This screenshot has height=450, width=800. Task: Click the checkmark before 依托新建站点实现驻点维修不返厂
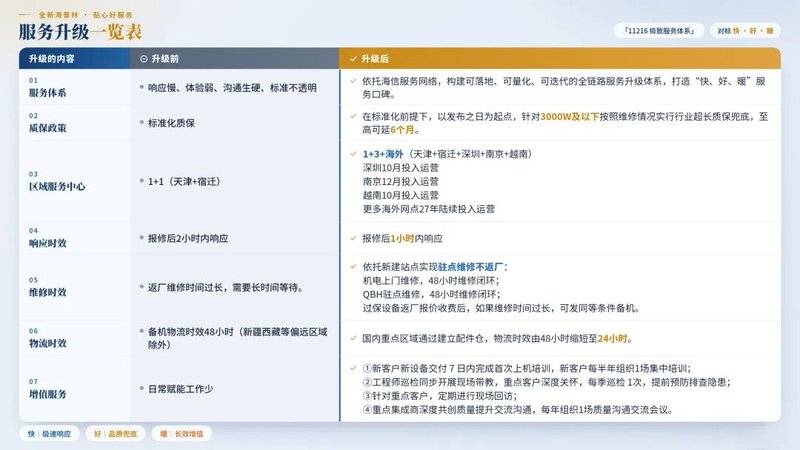coord(353,266)
